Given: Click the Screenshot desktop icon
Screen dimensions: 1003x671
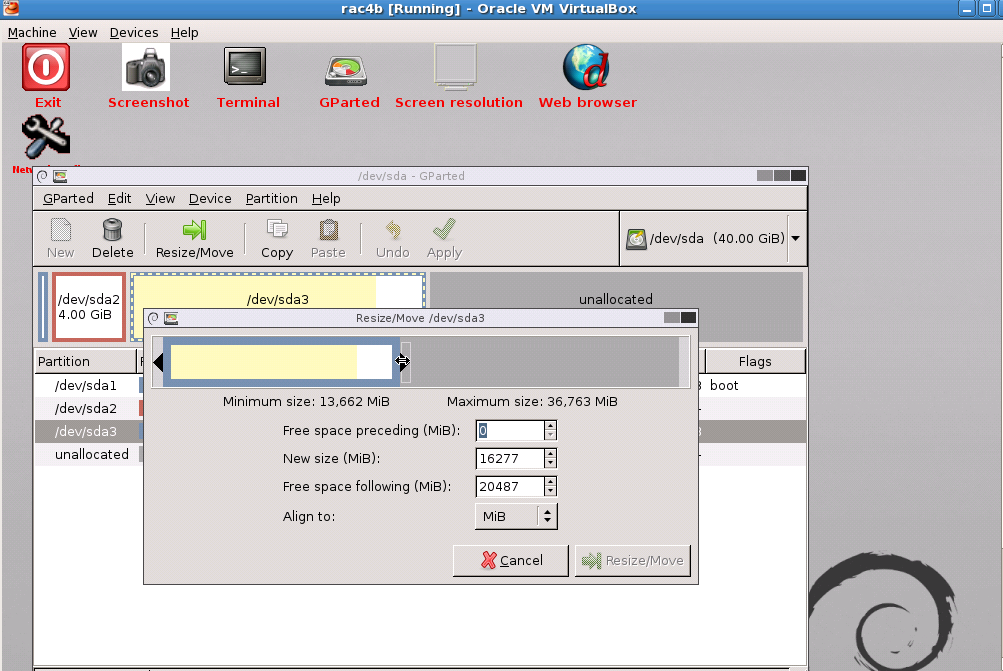Looking at the screenshot, I should coord(147,68).
